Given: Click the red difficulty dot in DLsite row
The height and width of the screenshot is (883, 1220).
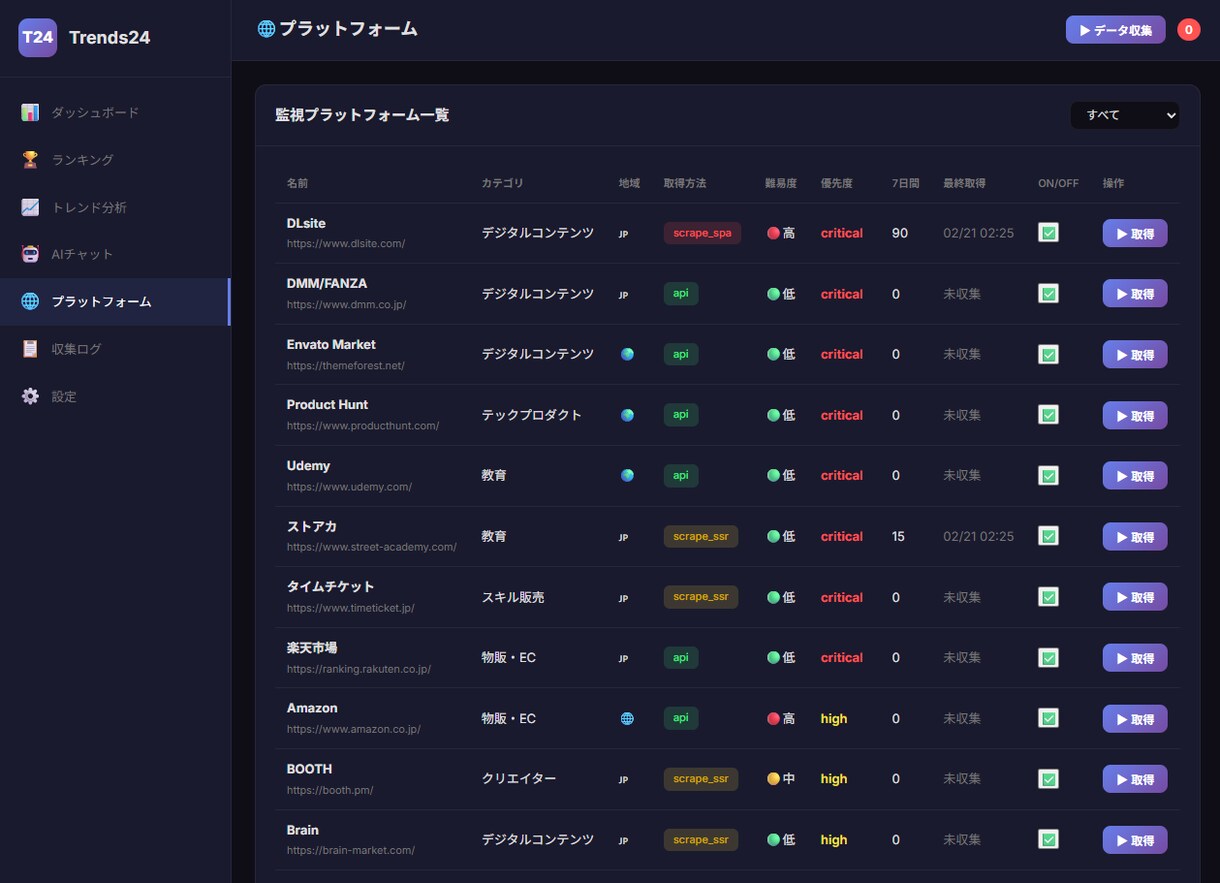Looking at the screenshot, I should (773, 233).
